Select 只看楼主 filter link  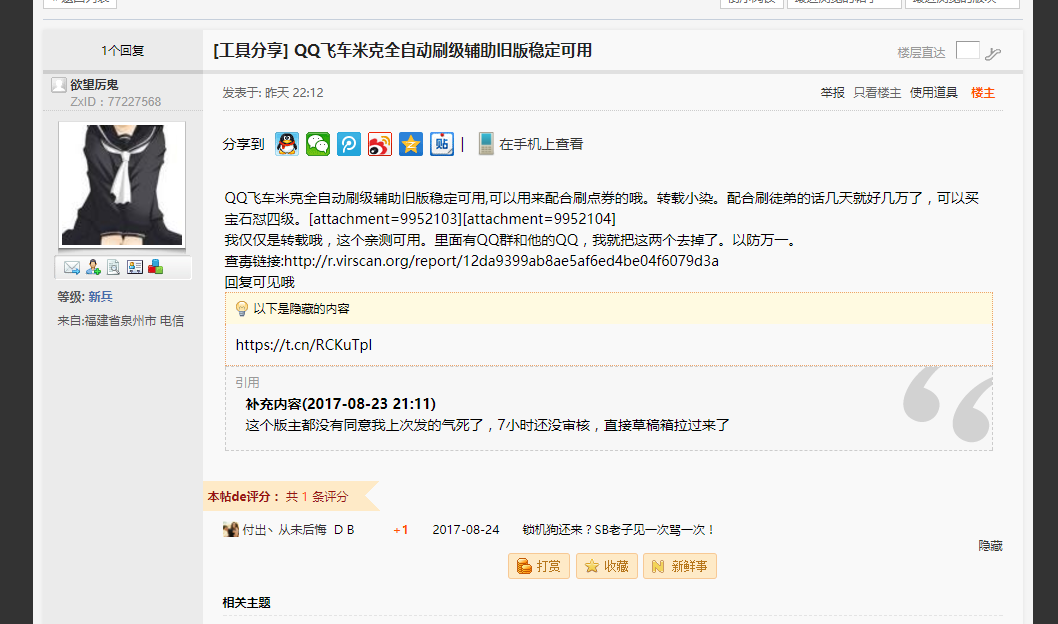[x=877, y=93]
